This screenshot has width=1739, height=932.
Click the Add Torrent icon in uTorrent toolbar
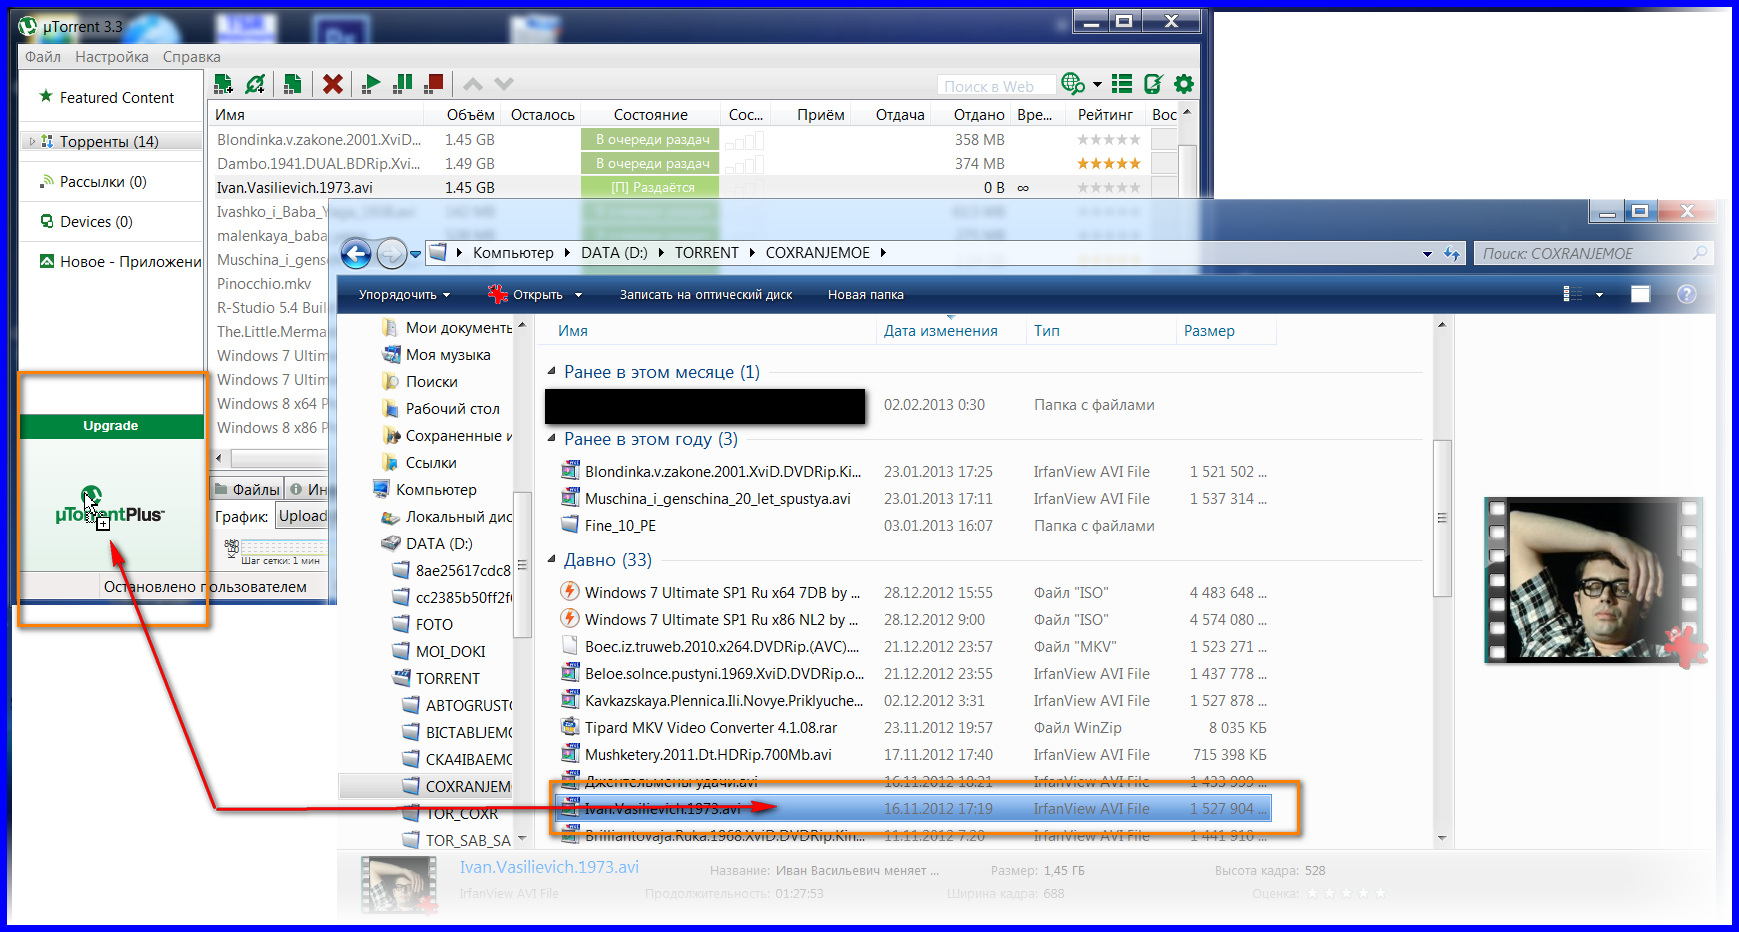(x=223, y=84)
